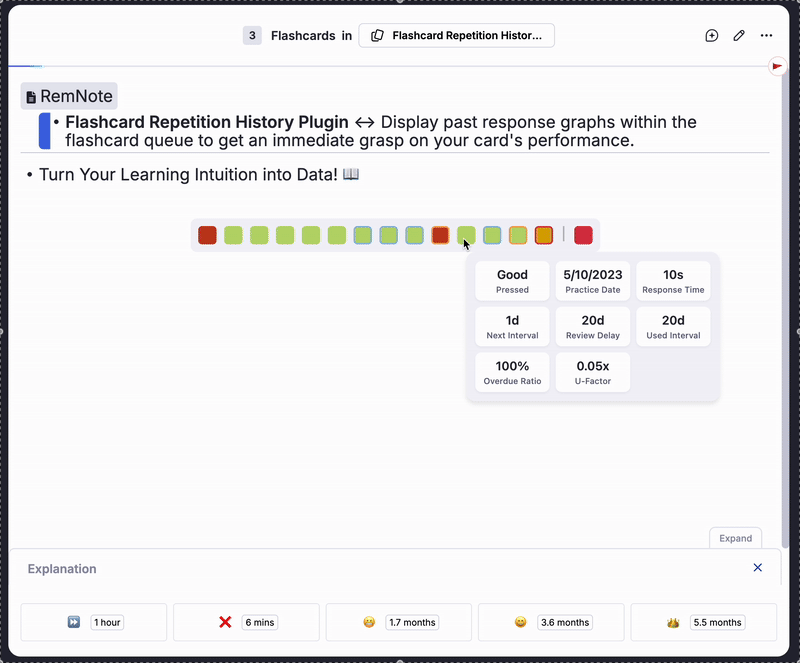Open Flashcard Repetition History document selector
The width and height of the screenshot is (800, 663).
point(456,35)
